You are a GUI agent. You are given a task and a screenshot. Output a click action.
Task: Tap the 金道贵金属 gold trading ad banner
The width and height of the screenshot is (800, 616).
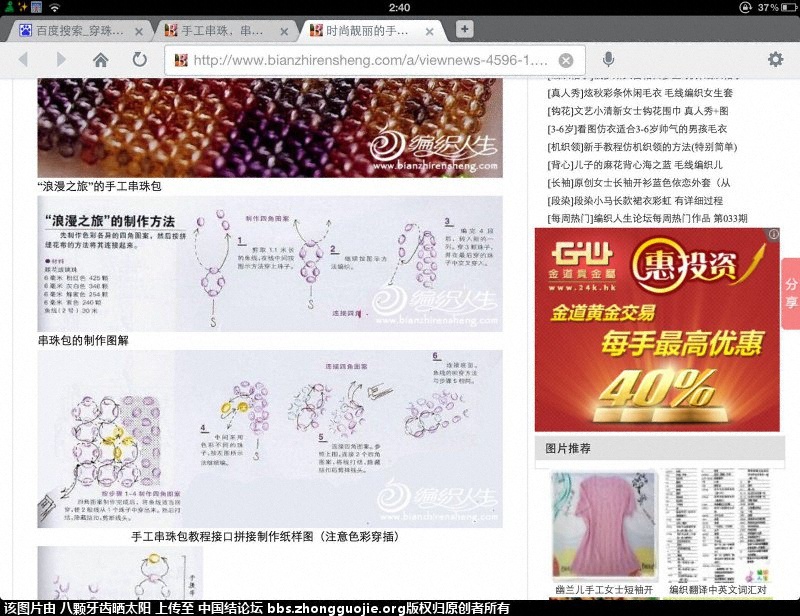point(656,330)
